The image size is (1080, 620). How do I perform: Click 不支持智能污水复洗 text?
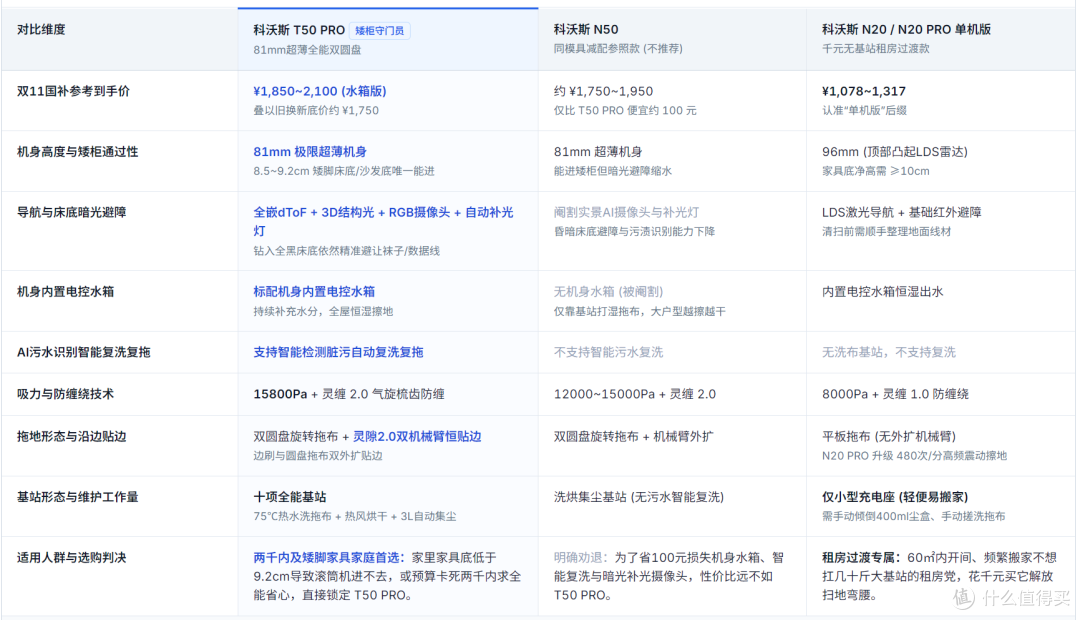[608, 352]
